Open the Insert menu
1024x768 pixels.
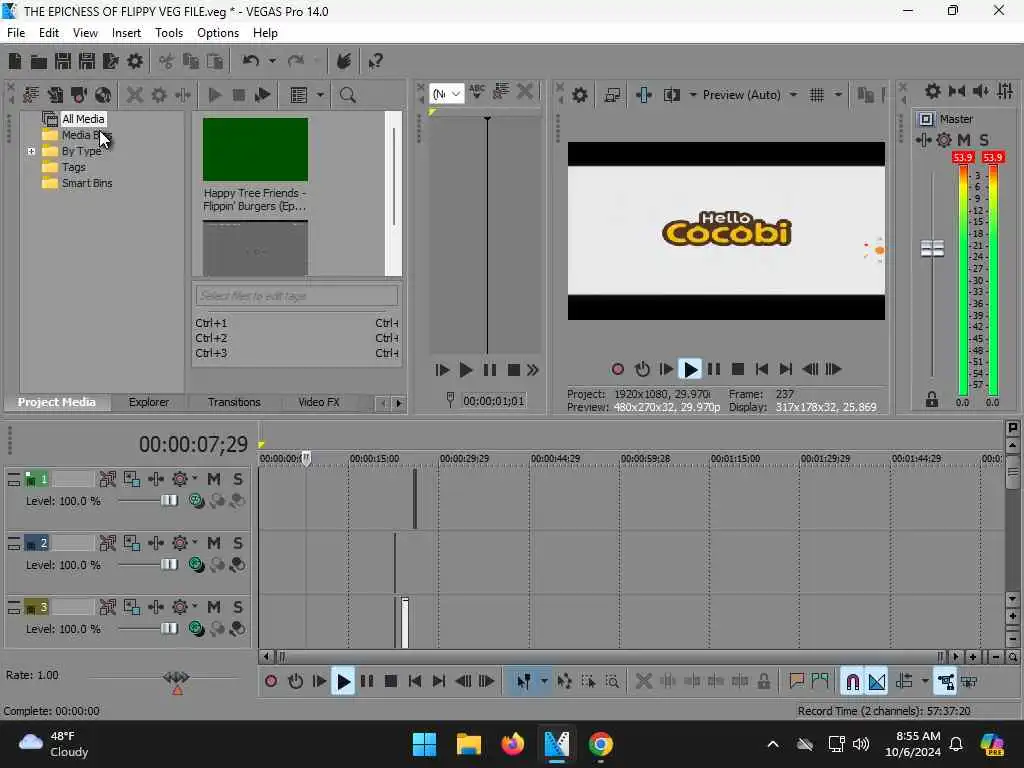click(126, 33)
